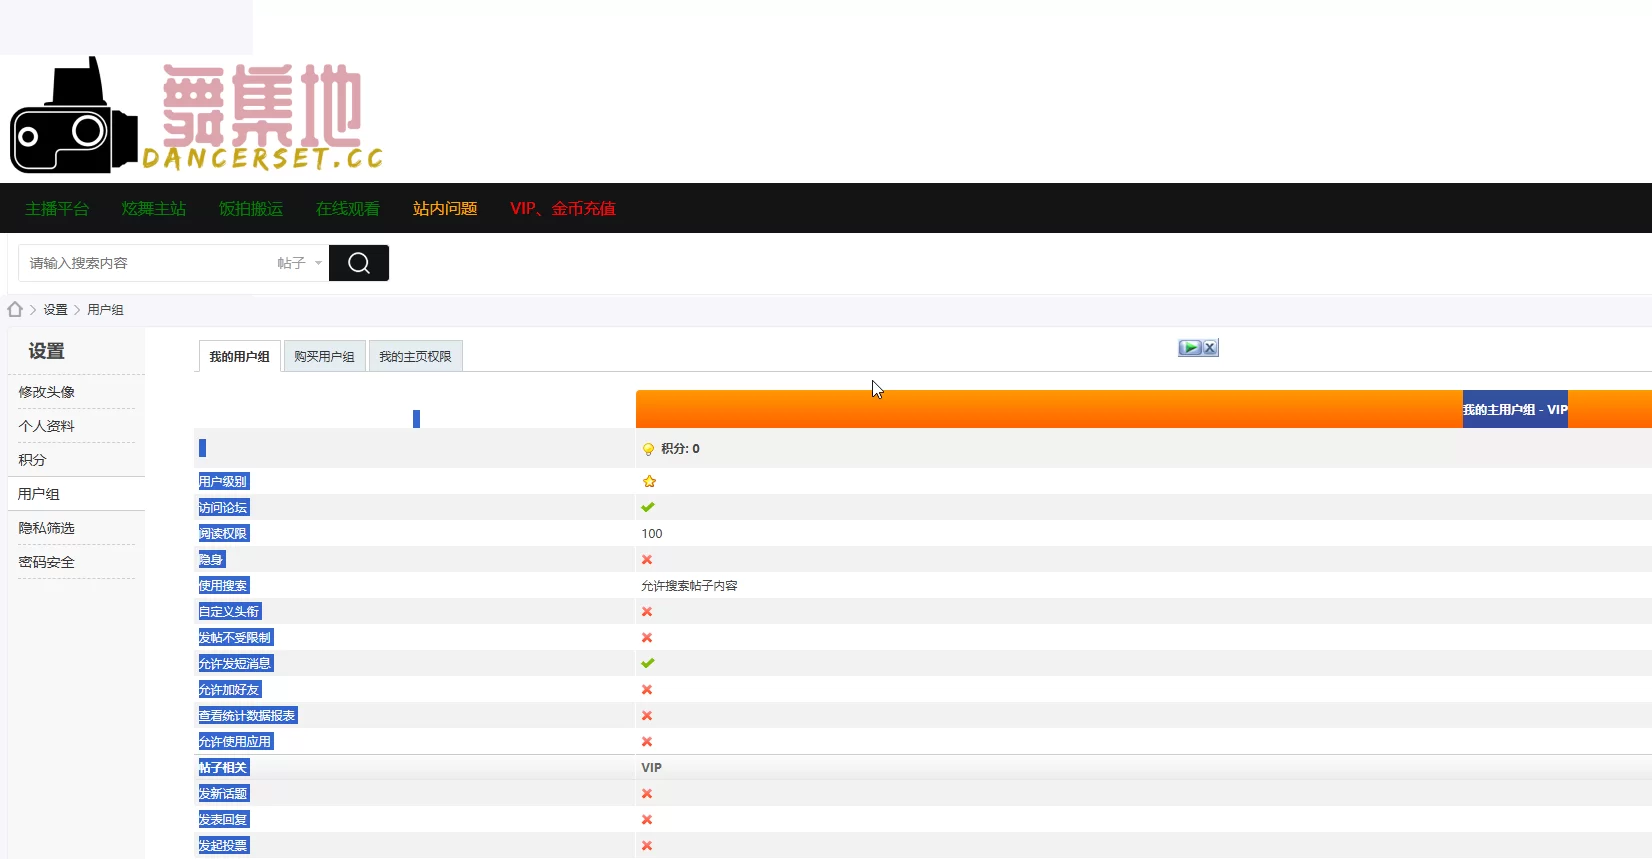Click the home icon in breadcrumb

[15, 309]
